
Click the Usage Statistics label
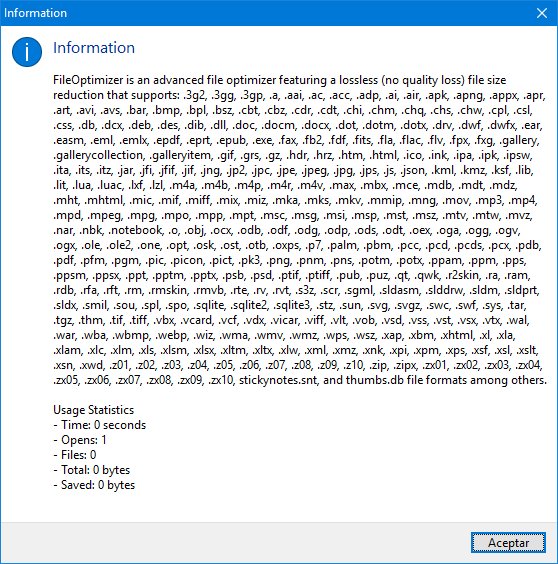click(94, 410)
